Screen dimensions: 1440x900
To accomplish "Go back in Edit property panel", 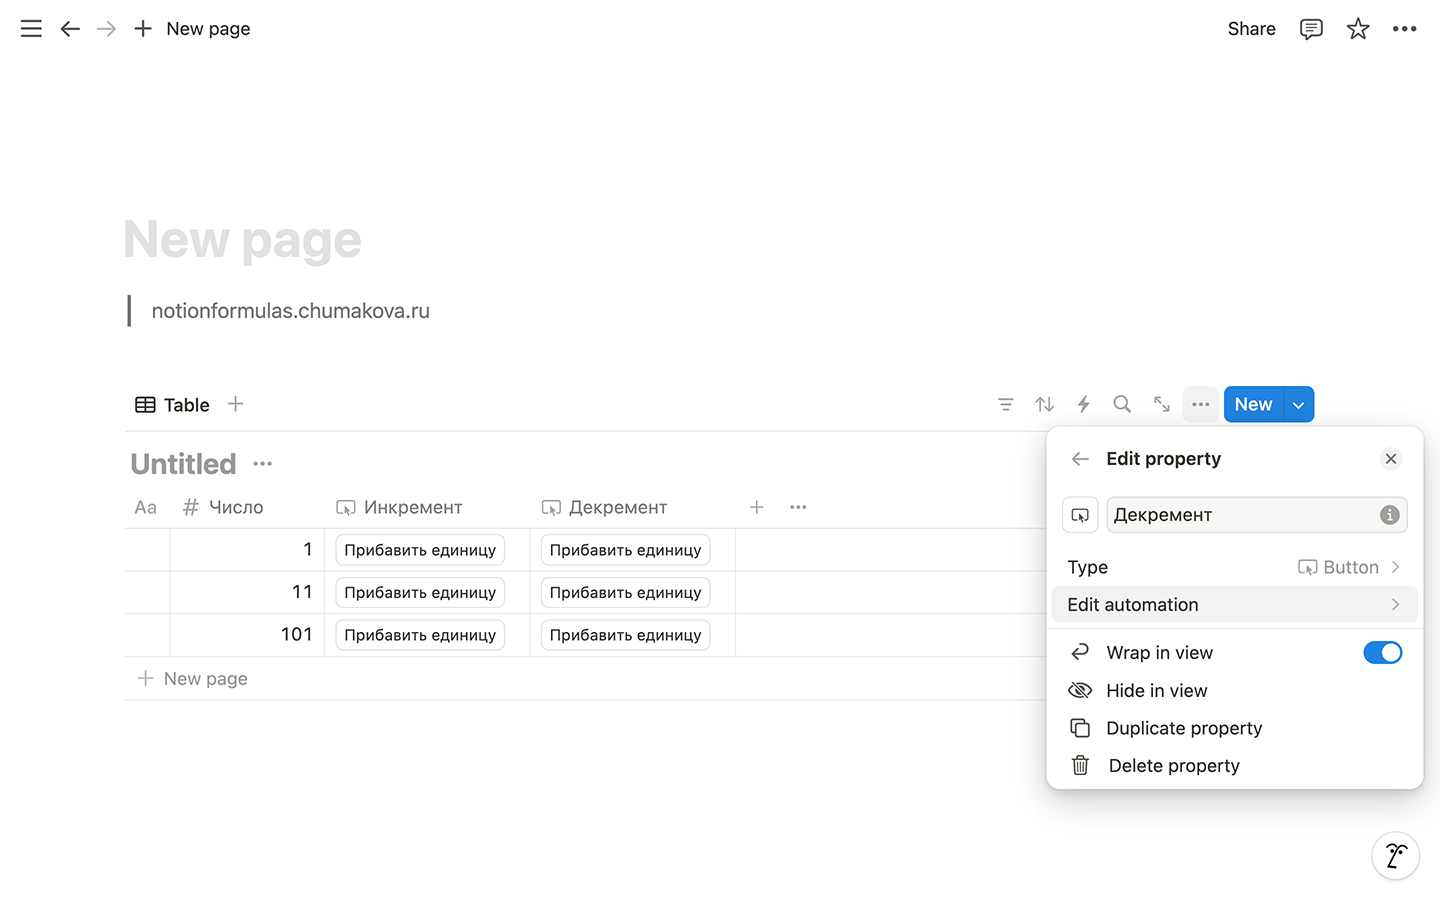I will tap(1080, 459).
